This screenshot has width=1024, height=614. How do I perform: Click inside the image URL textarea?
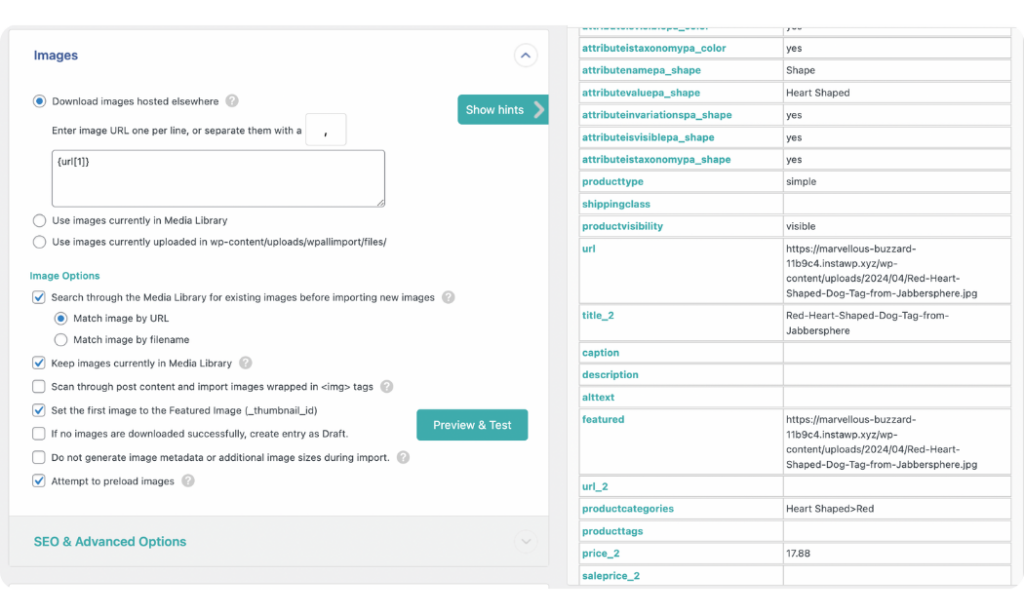(215, 177)
